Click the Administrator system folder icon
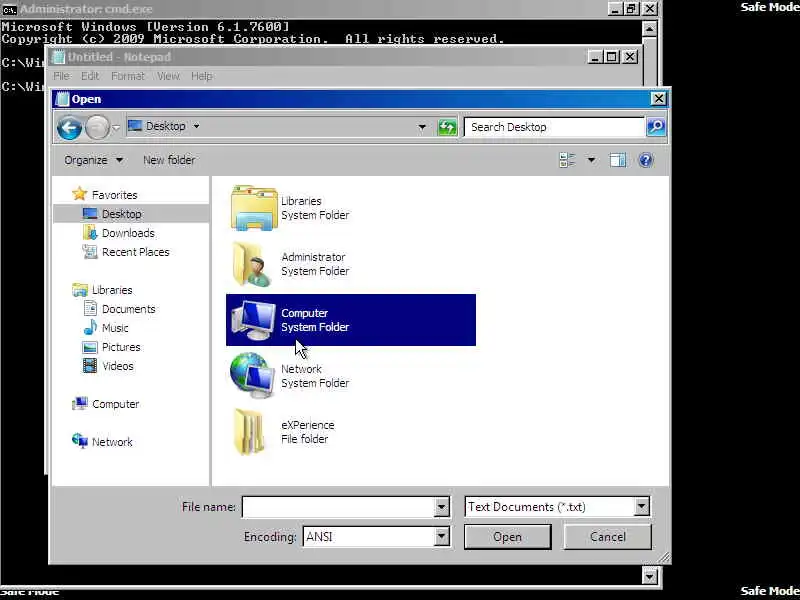The image size is (800, 600). (252, 264)
